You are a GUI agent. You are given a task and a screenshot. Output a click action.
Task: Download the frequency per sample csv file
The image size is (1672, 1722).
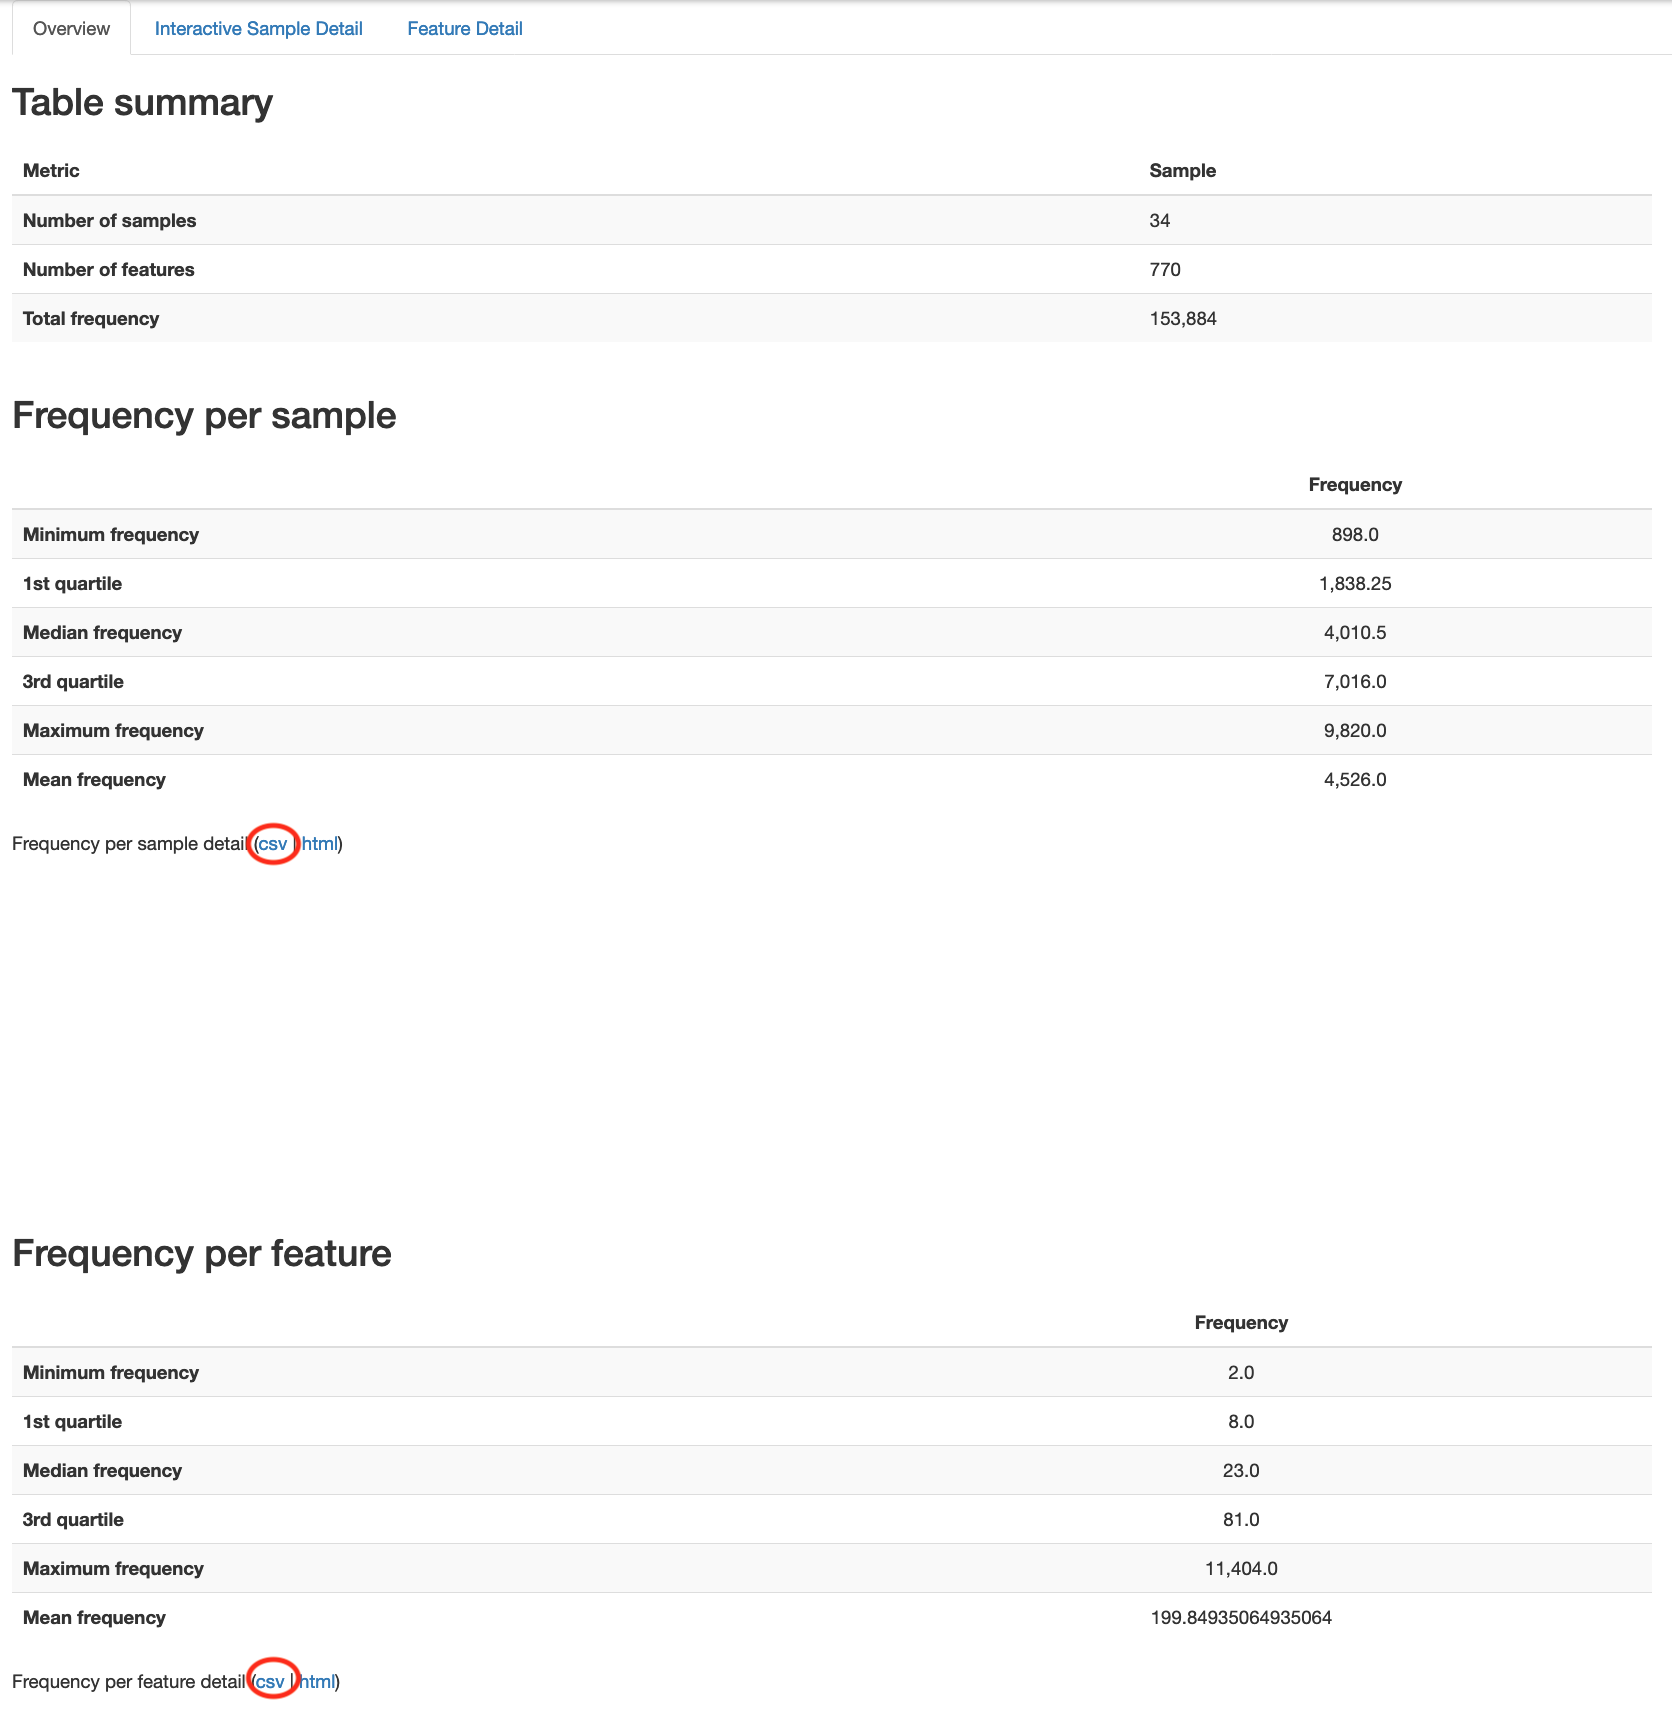[273, 843]
